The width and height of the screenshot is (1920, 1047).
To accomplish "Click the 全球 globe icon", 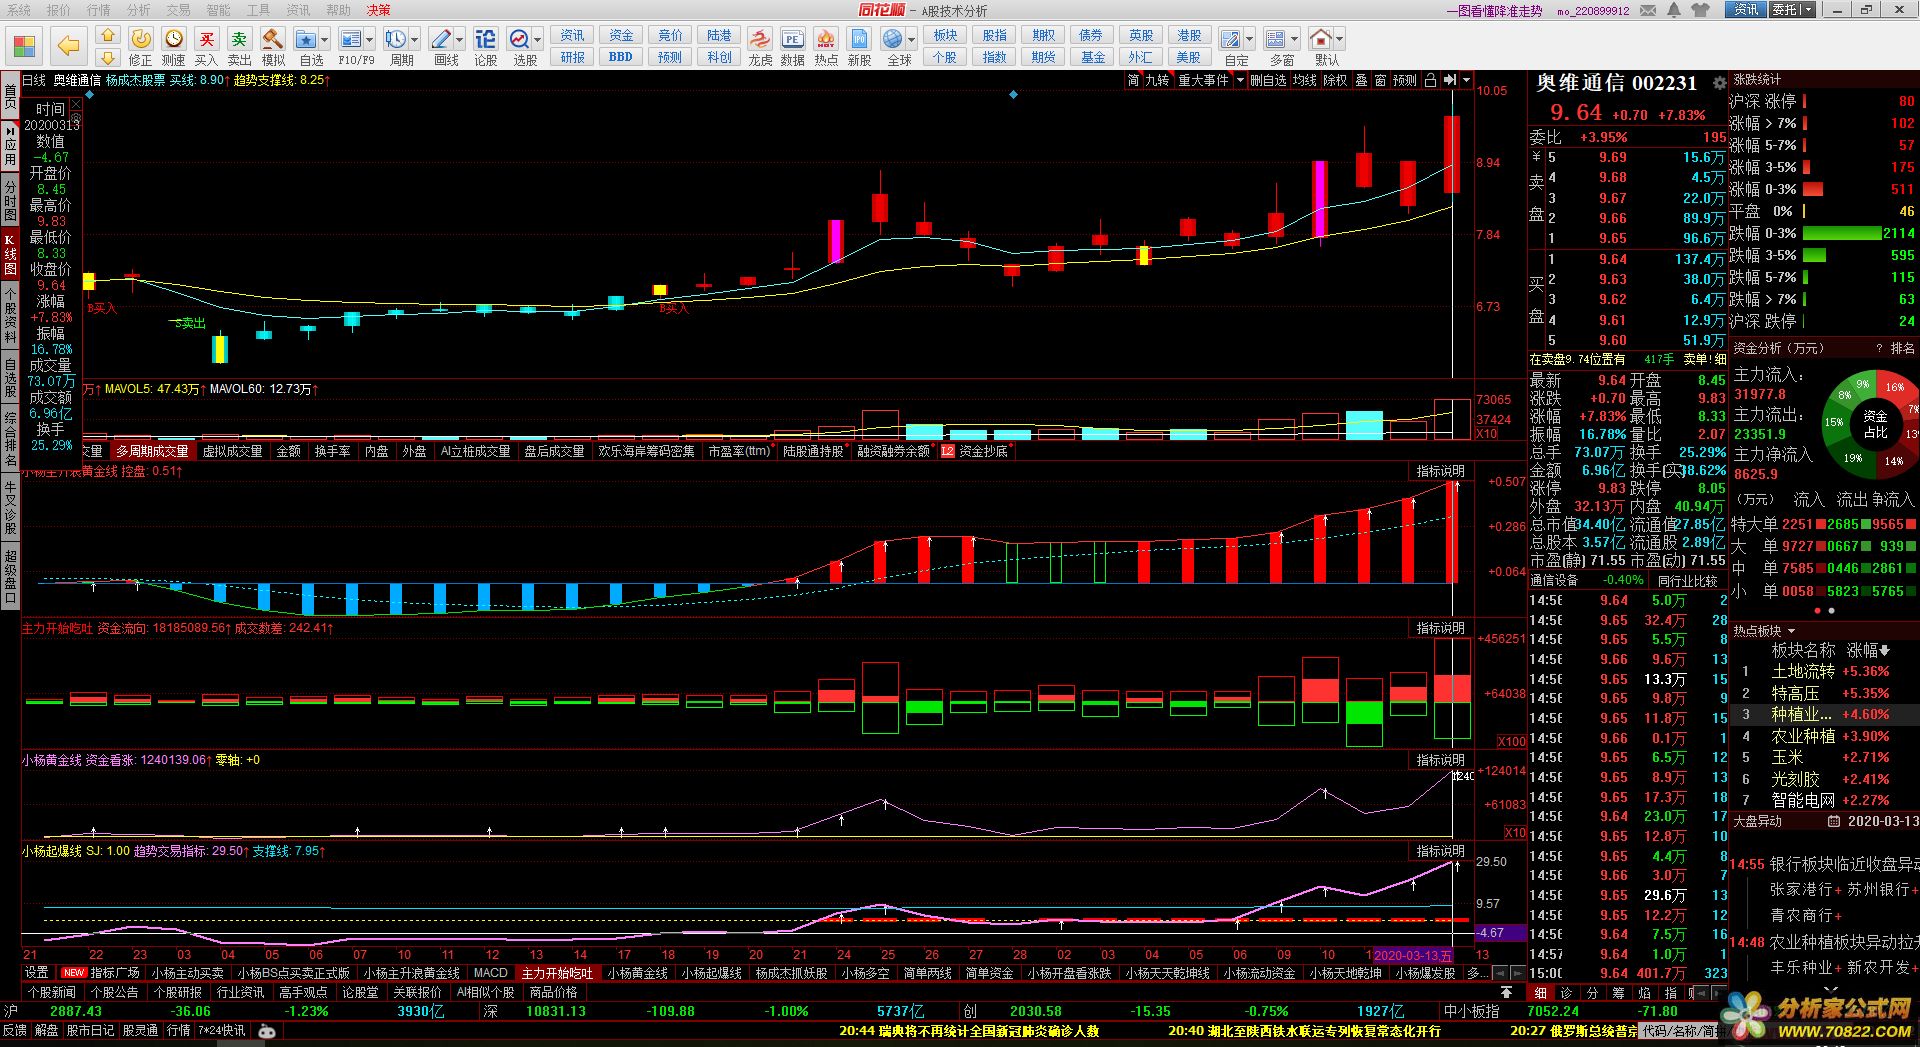I will [893, 39].
